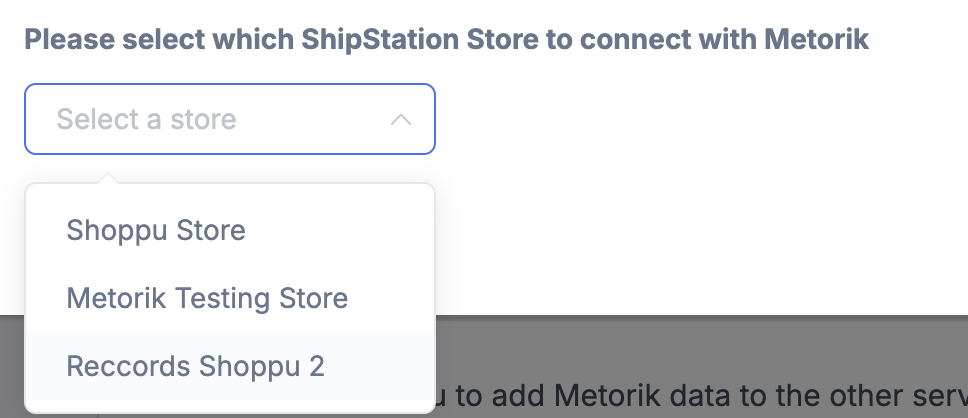The height and width of the screenshot is (418, 968).
Task: Click the pointer notch atop the options popover
Action: 107,178
